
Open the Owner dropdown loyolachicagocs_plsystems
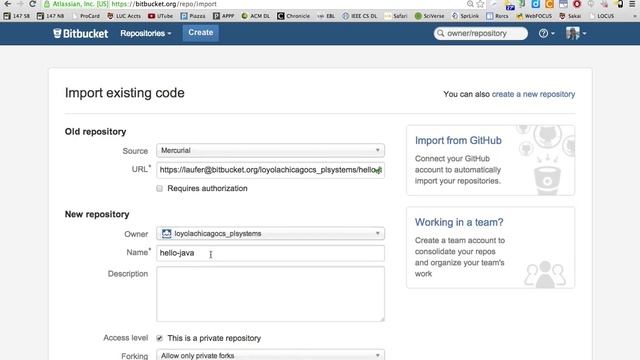[270, 233]
